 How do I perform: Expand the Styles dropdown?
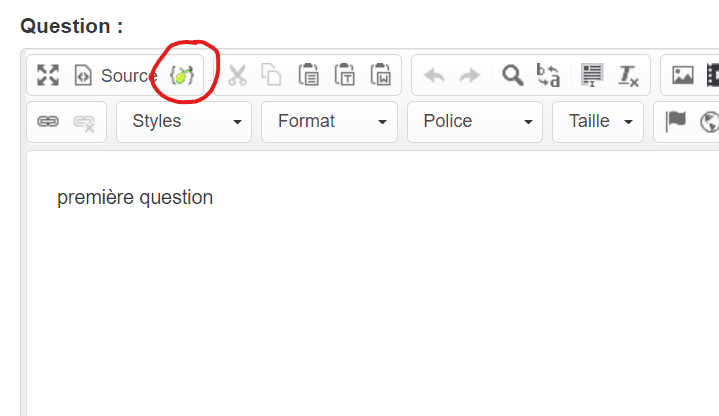(184, 122)
